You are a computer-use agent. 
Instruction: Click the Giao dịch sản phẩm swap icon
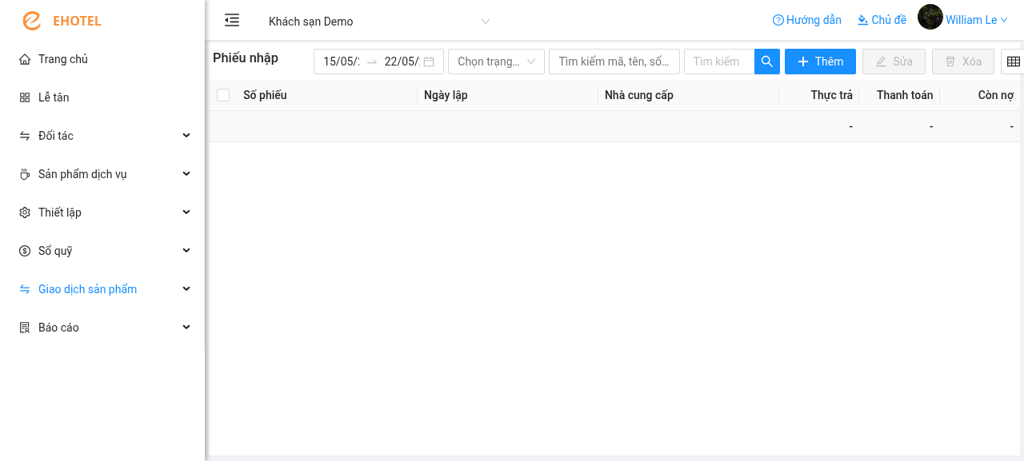(25, 289)
